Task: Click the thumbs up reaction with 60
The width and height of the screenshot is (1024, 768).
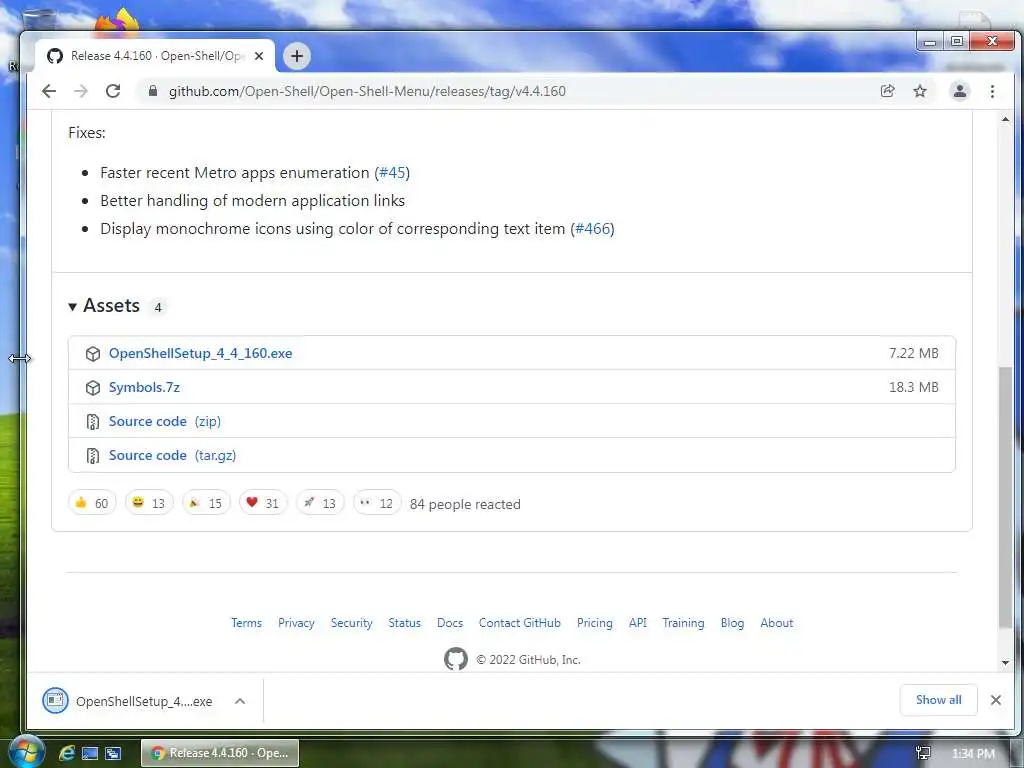Action: click(92, 503)
